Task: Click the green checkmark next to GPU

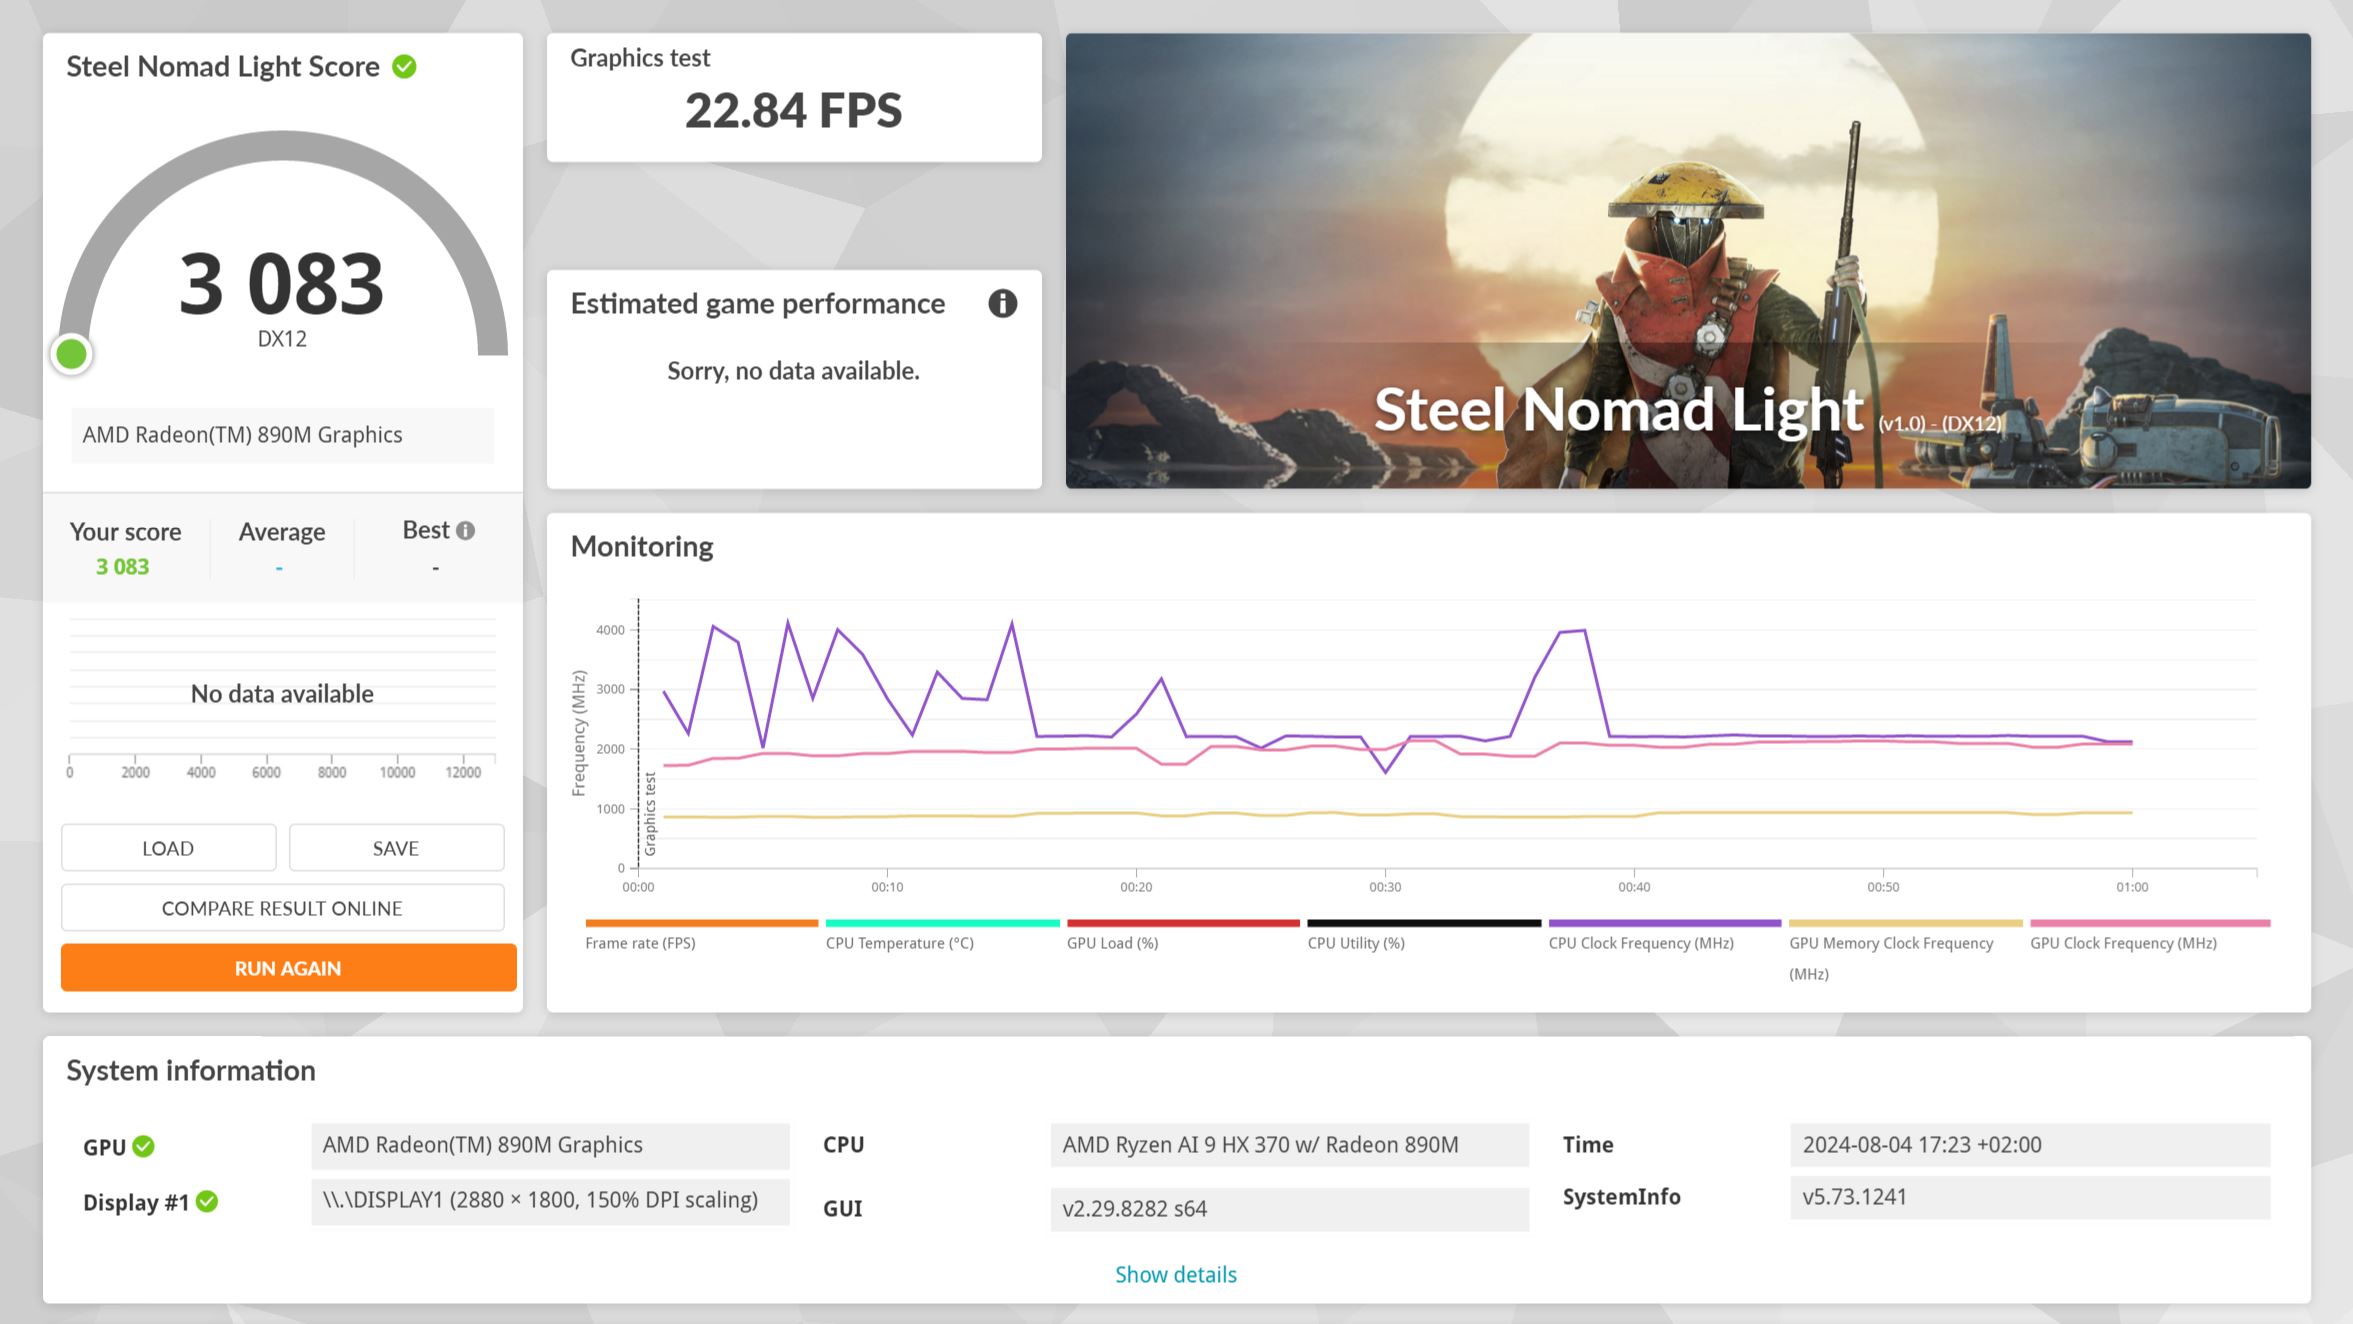Action: tap(144, 1146)
